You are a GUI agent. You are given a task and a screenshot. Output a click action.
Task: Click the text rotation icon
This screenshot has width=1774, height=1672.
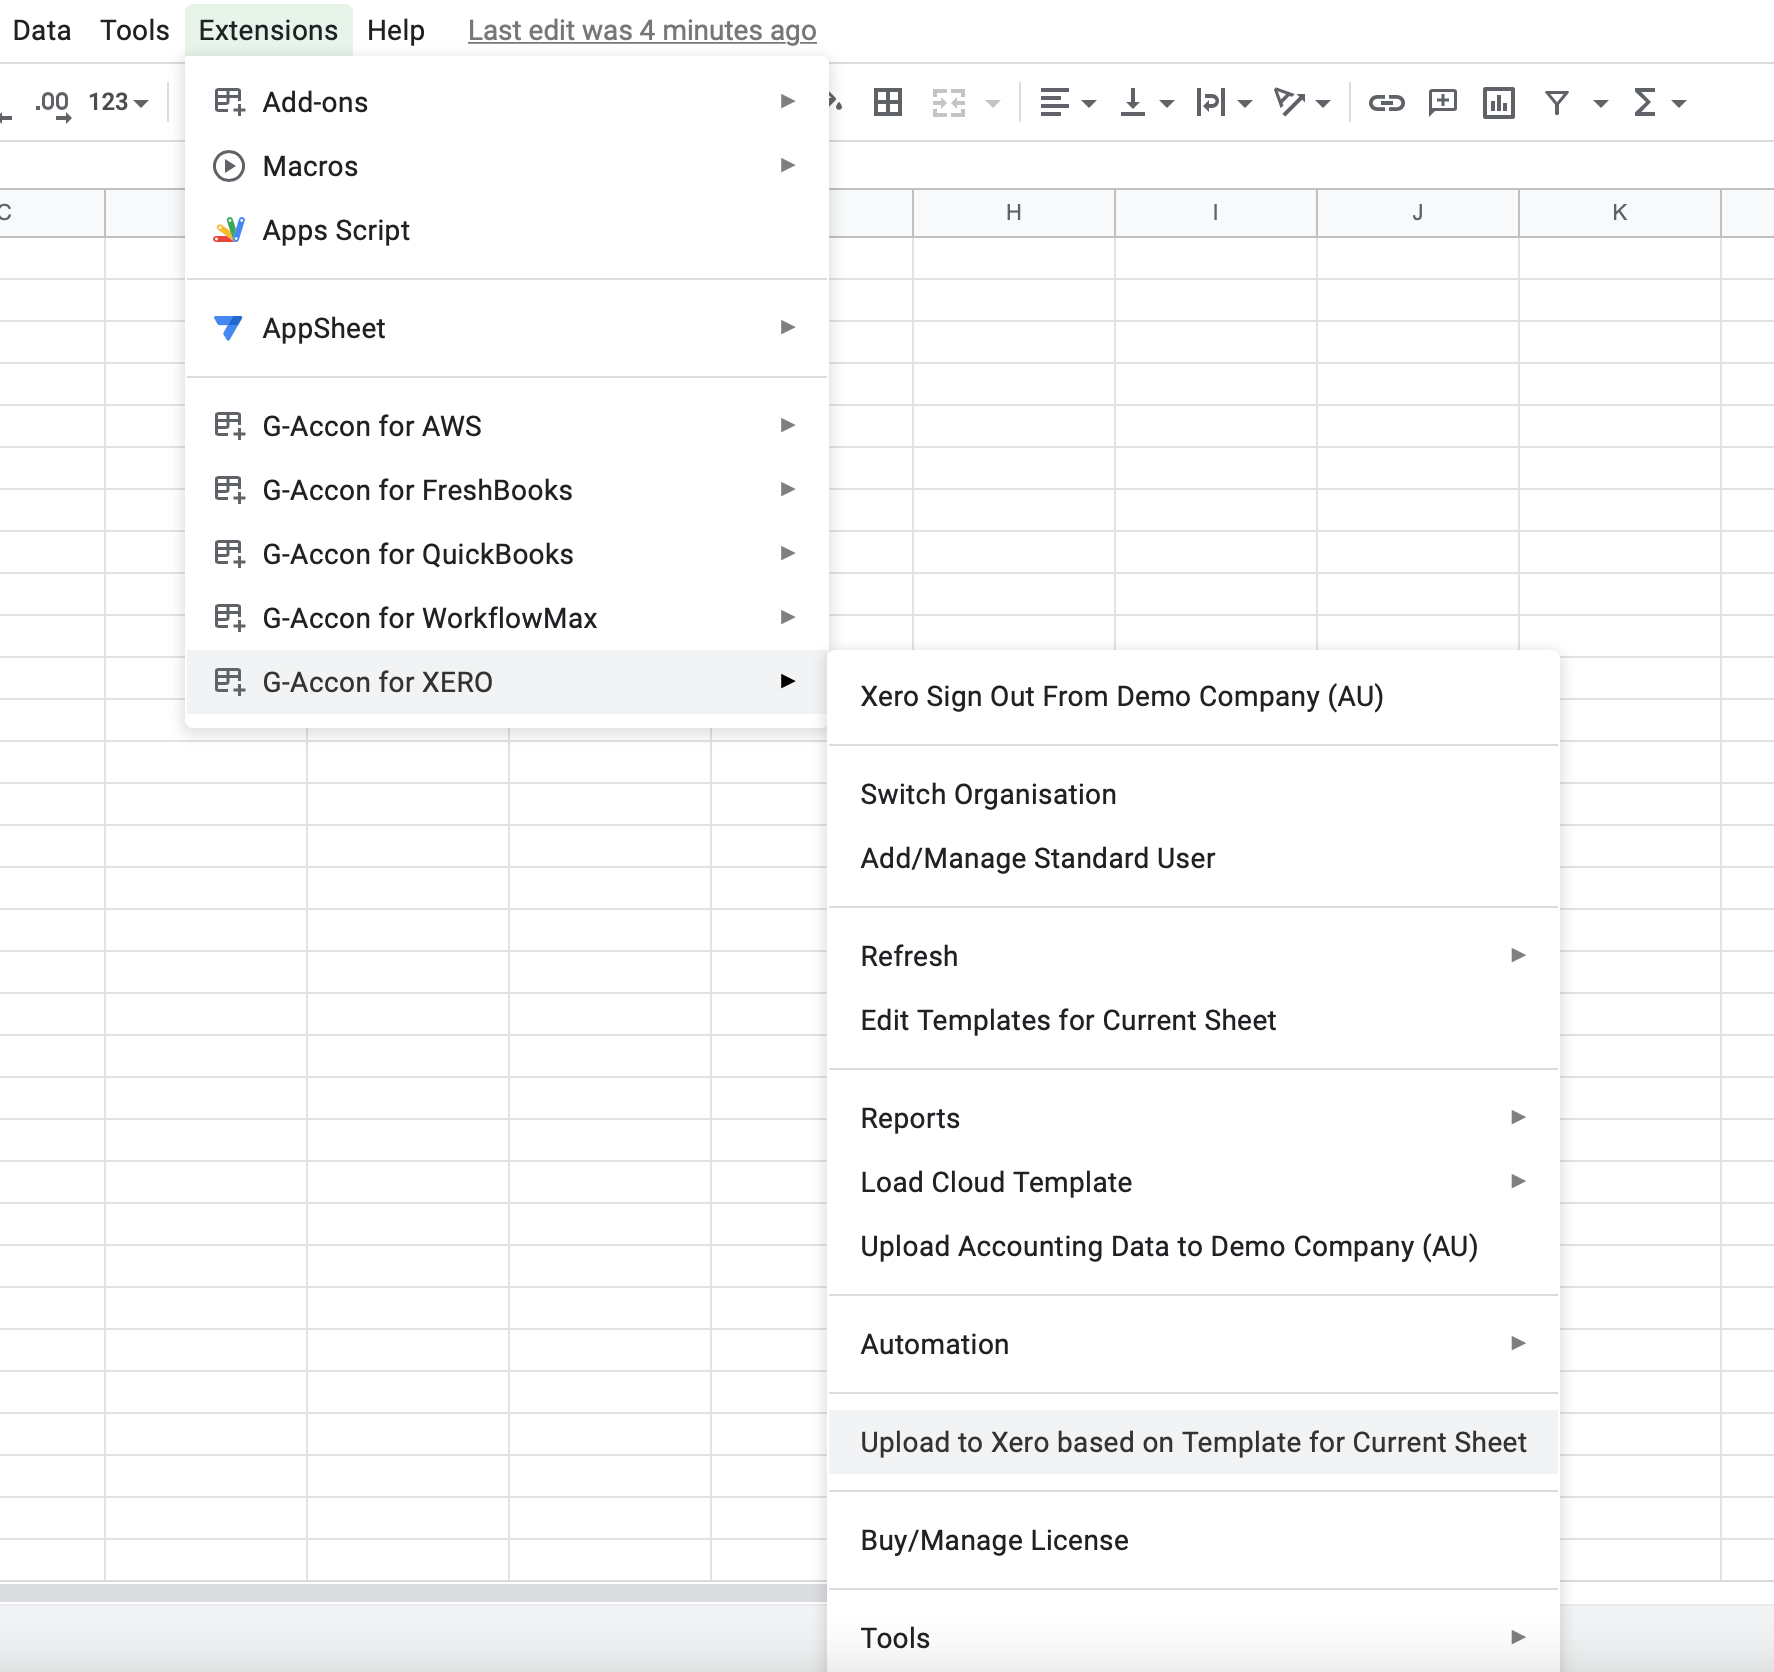(1289, 102)
